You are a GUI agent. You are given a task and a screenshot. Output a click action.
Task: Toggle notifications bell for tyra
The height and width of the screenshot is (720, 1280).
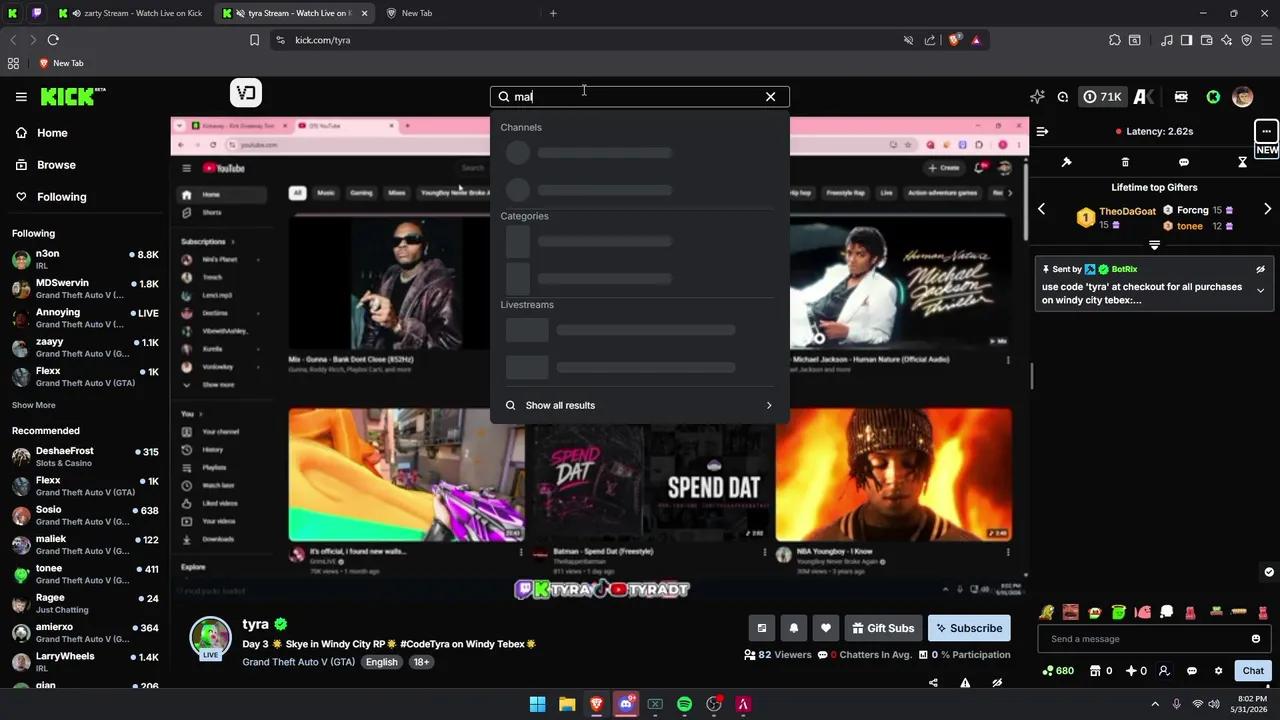point(794,628)
